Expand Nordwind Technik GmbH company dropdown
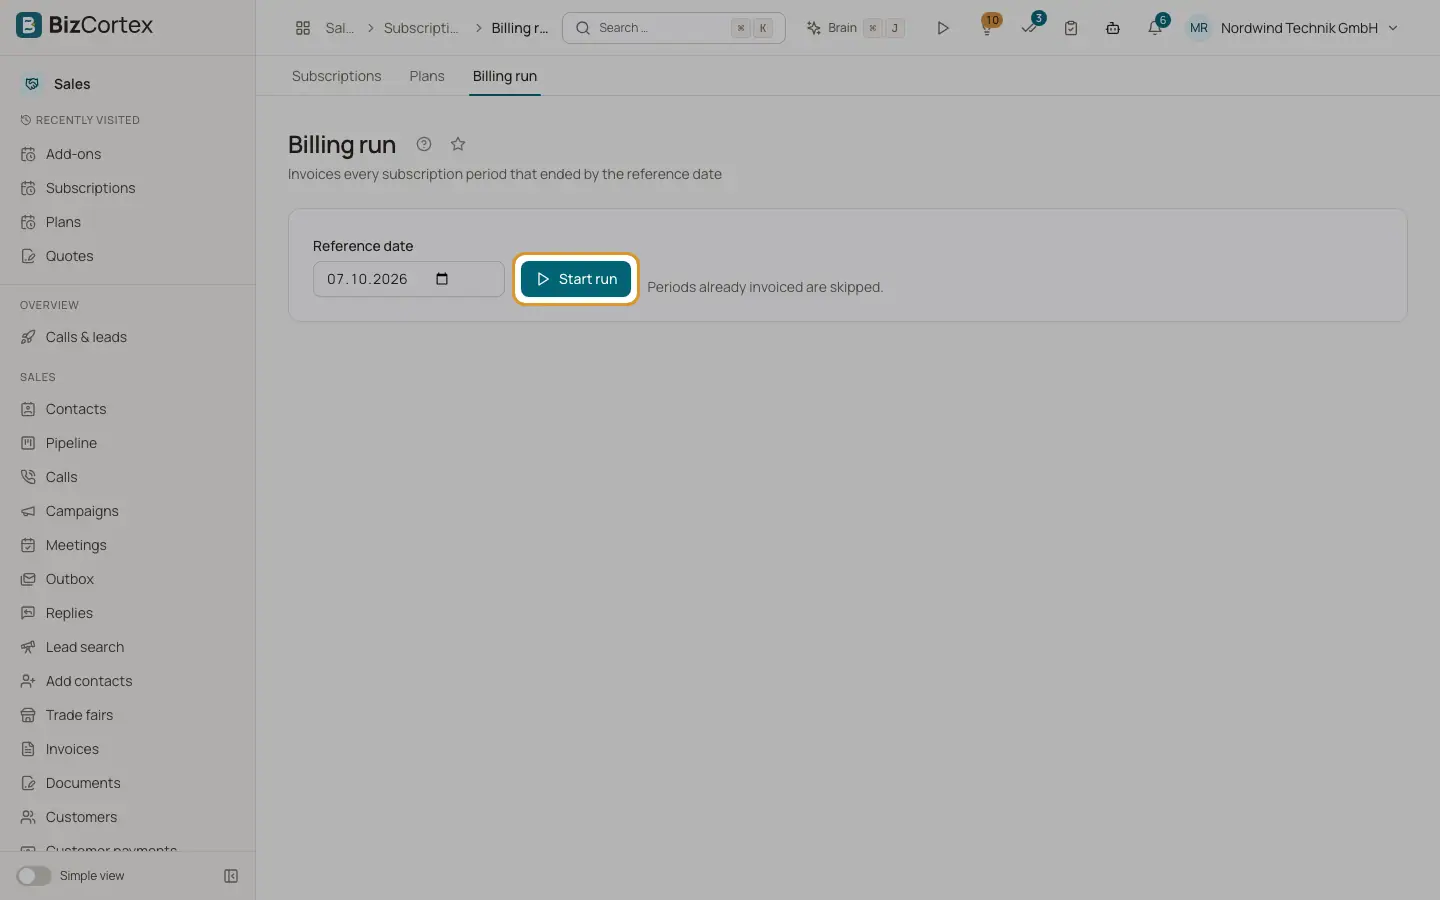Viewport: 1440px width, 900px height. coord(1309,28)
